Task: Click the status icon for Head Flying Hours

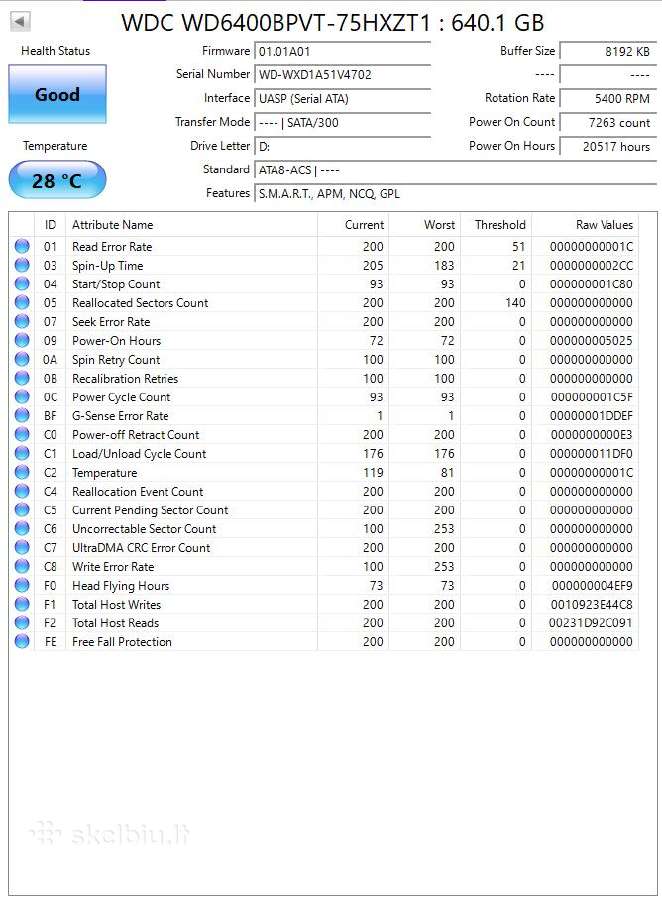Action: pos(22,585)
